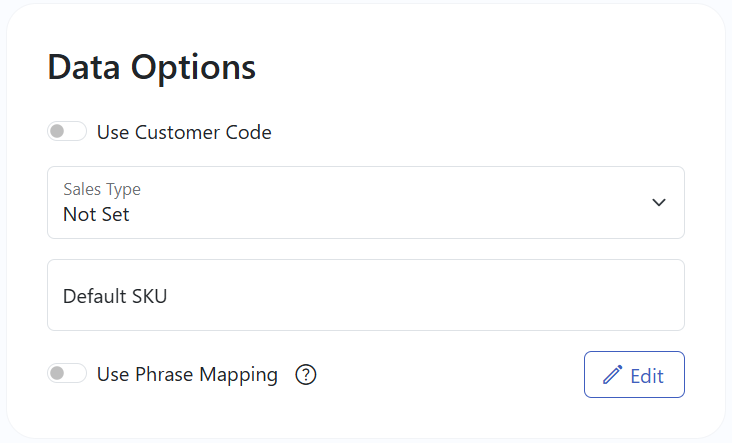Click the grey knob of Phrase Mapping toggle

click(57, 373)
